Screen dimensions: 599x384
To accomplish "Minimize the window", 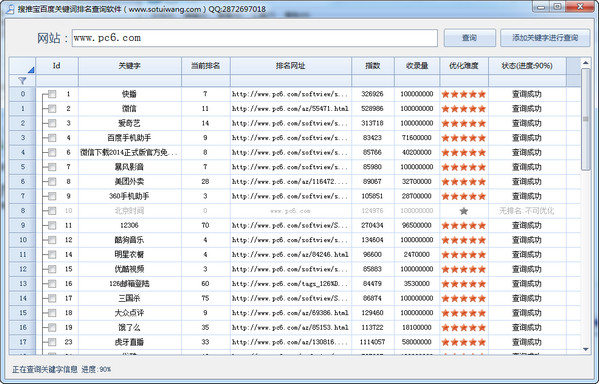I will pyautogui.click(x=541, y=7).
